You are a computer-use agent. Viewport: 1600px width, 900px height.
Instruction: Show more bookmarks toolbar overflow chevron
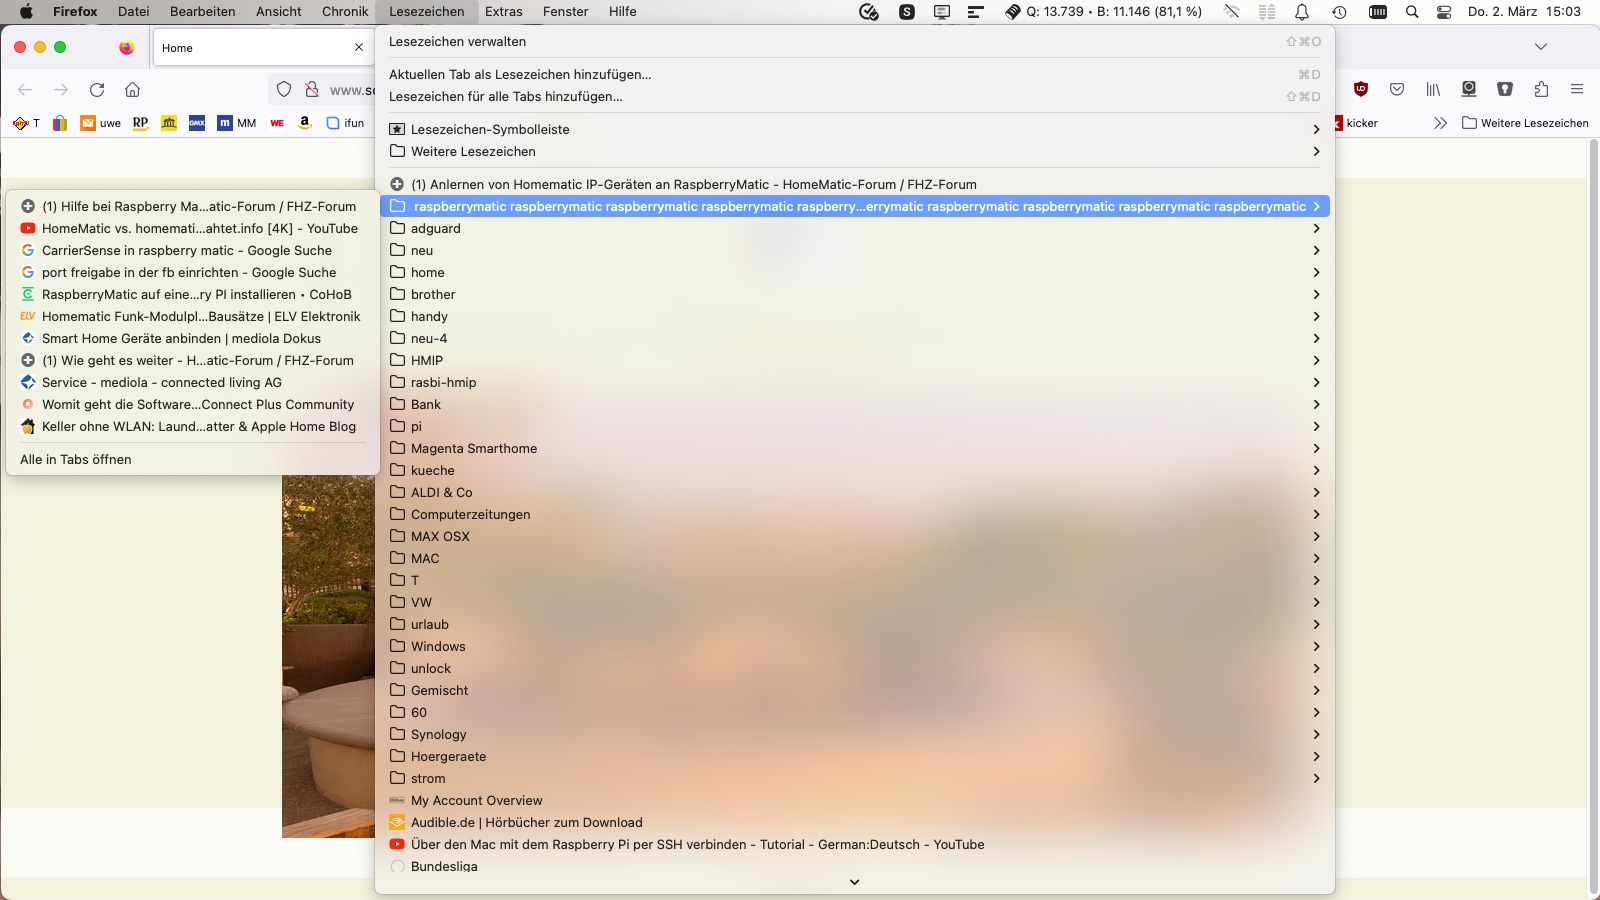(x=1440, y=123)
